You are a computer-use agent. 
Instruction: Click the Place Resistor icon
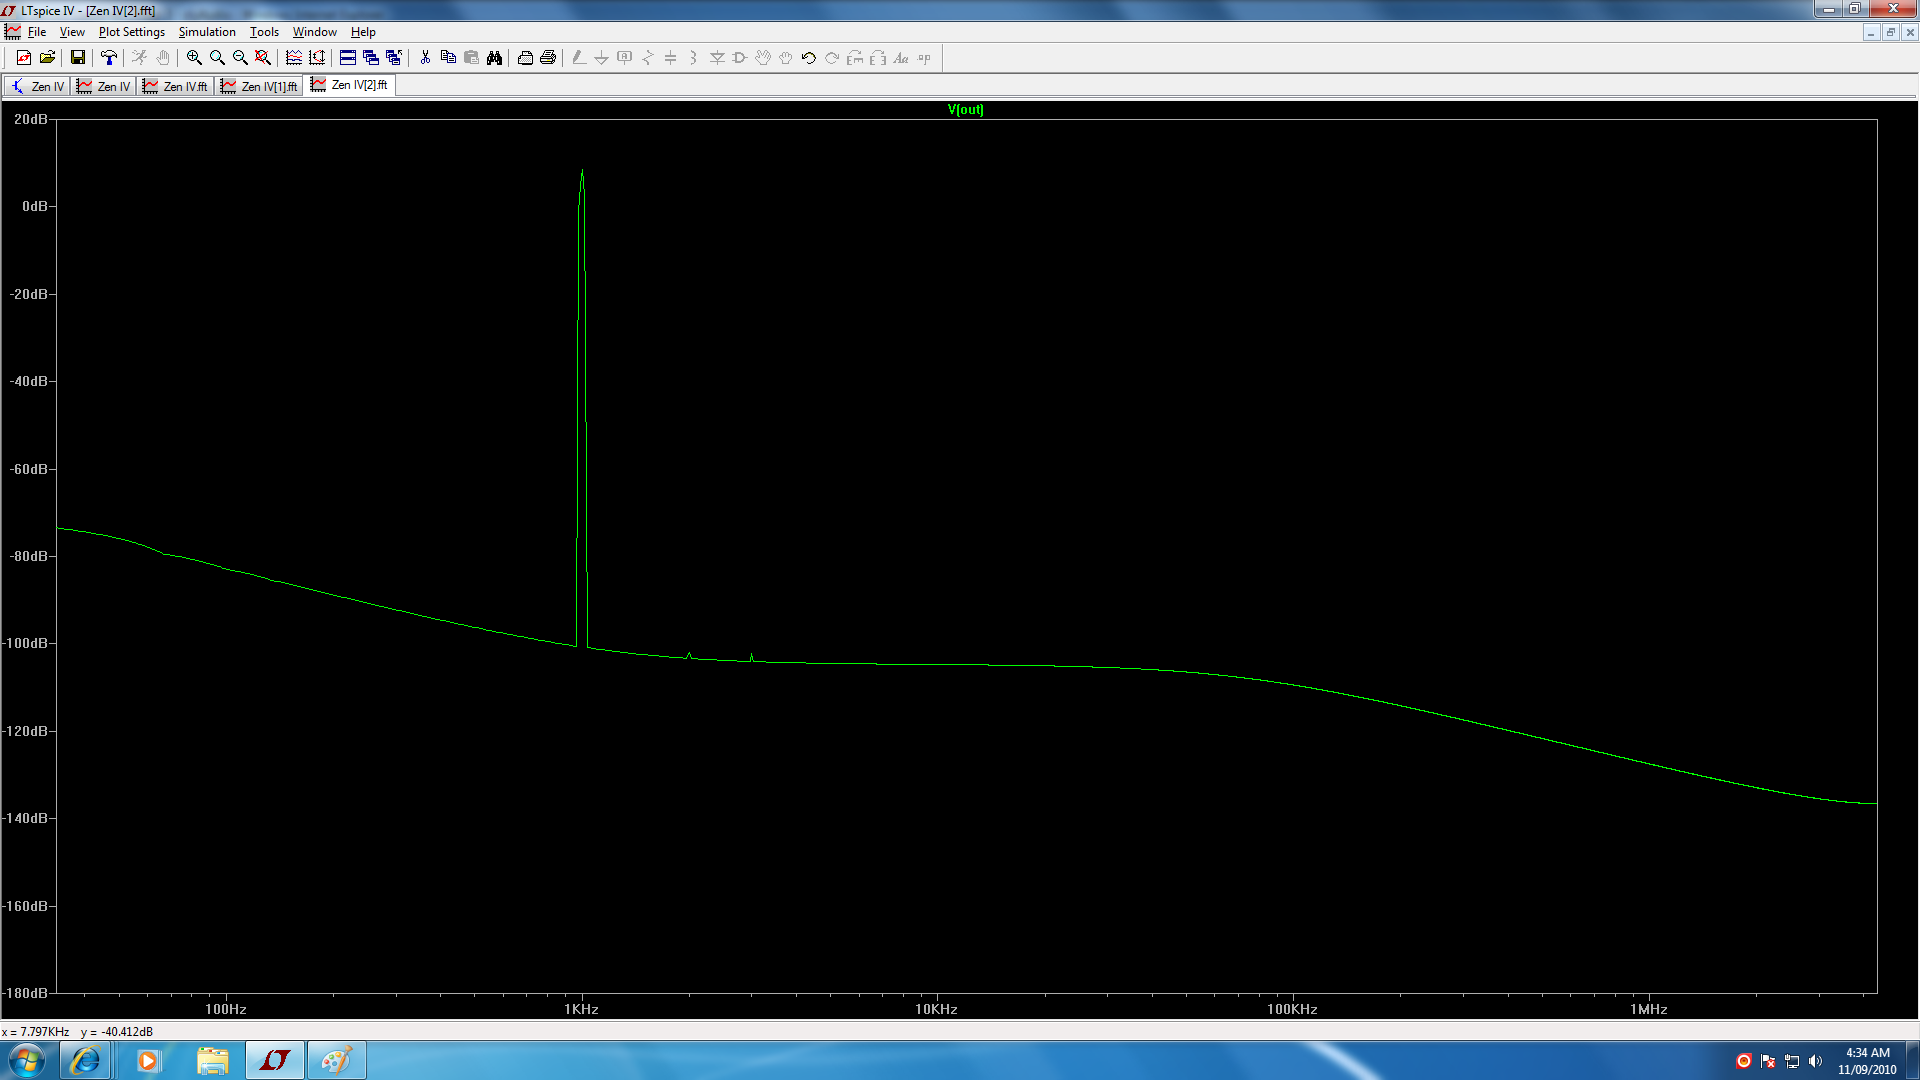pos(648,58)
